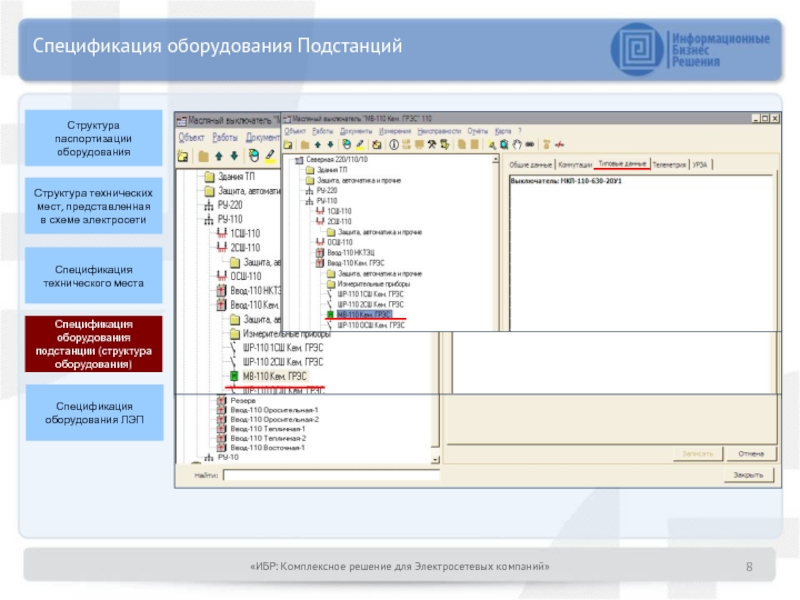Click red cross icon at toolbar end
Image resolution: width=800 pixels, height=600 pixels.
[x=560, y=145]
